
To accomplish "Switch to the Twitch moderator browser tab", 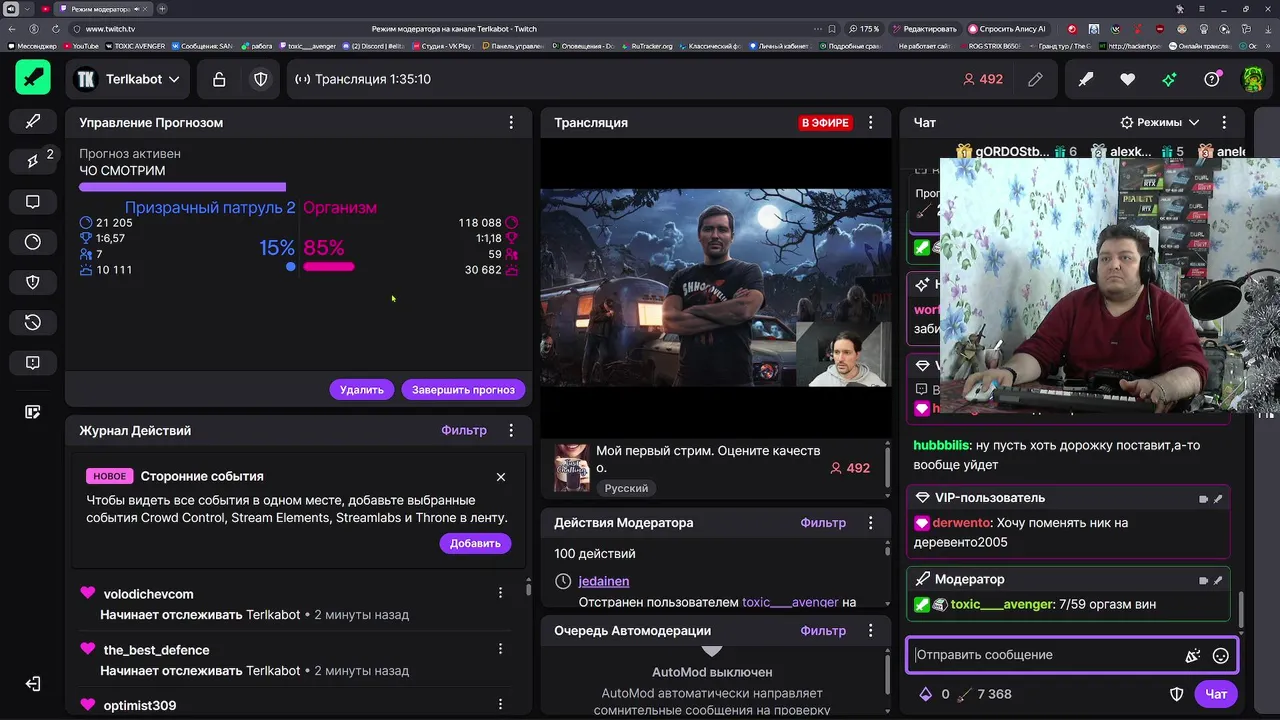I will pos(101,9).
